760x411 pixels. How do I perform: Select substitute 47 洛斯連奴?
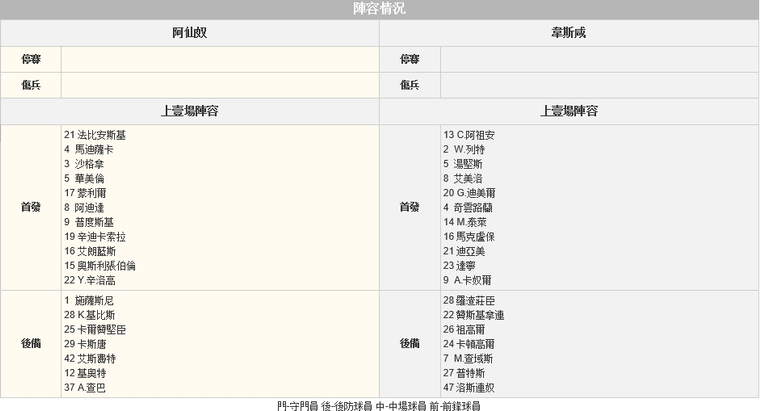tap(469, 388)
